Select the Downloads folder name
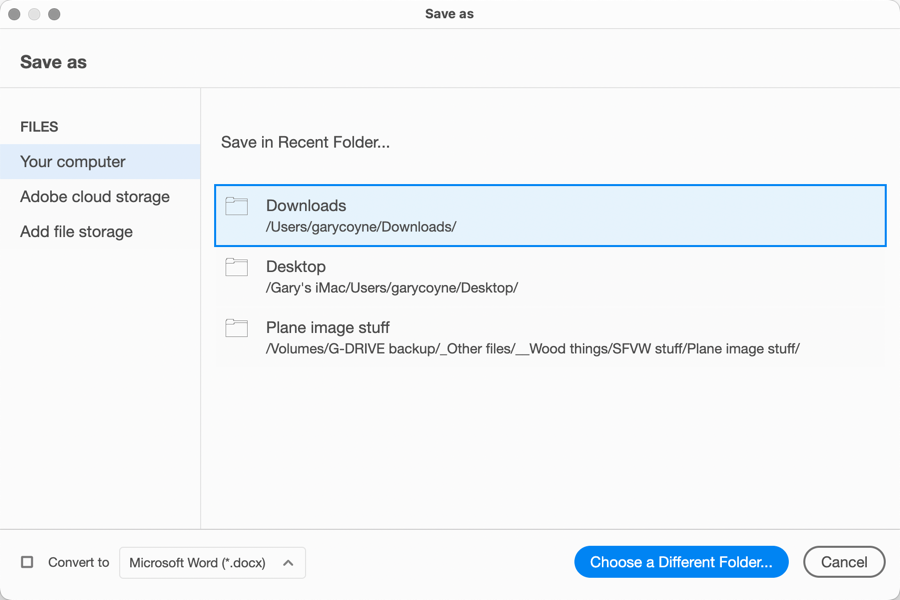This screenshot has width=900, height=600. click(x=306, y=206)
